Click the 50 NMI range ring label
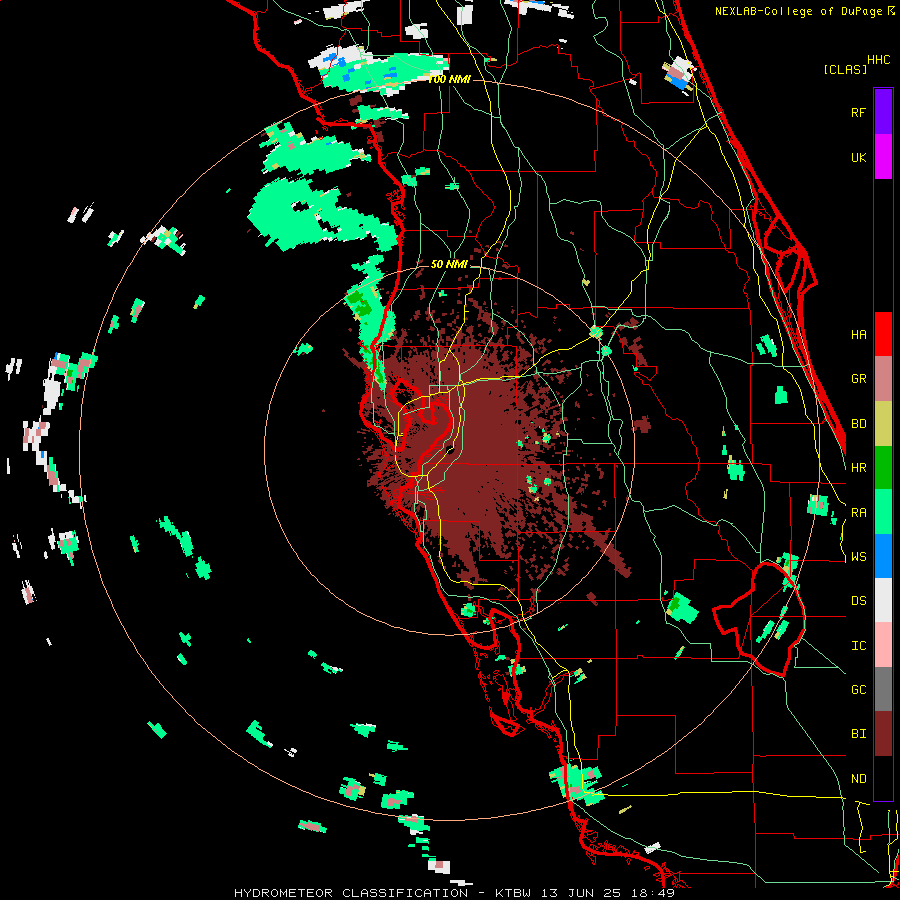Image resolution: width=900 pixels, height=900 pixels. [449, 264]
